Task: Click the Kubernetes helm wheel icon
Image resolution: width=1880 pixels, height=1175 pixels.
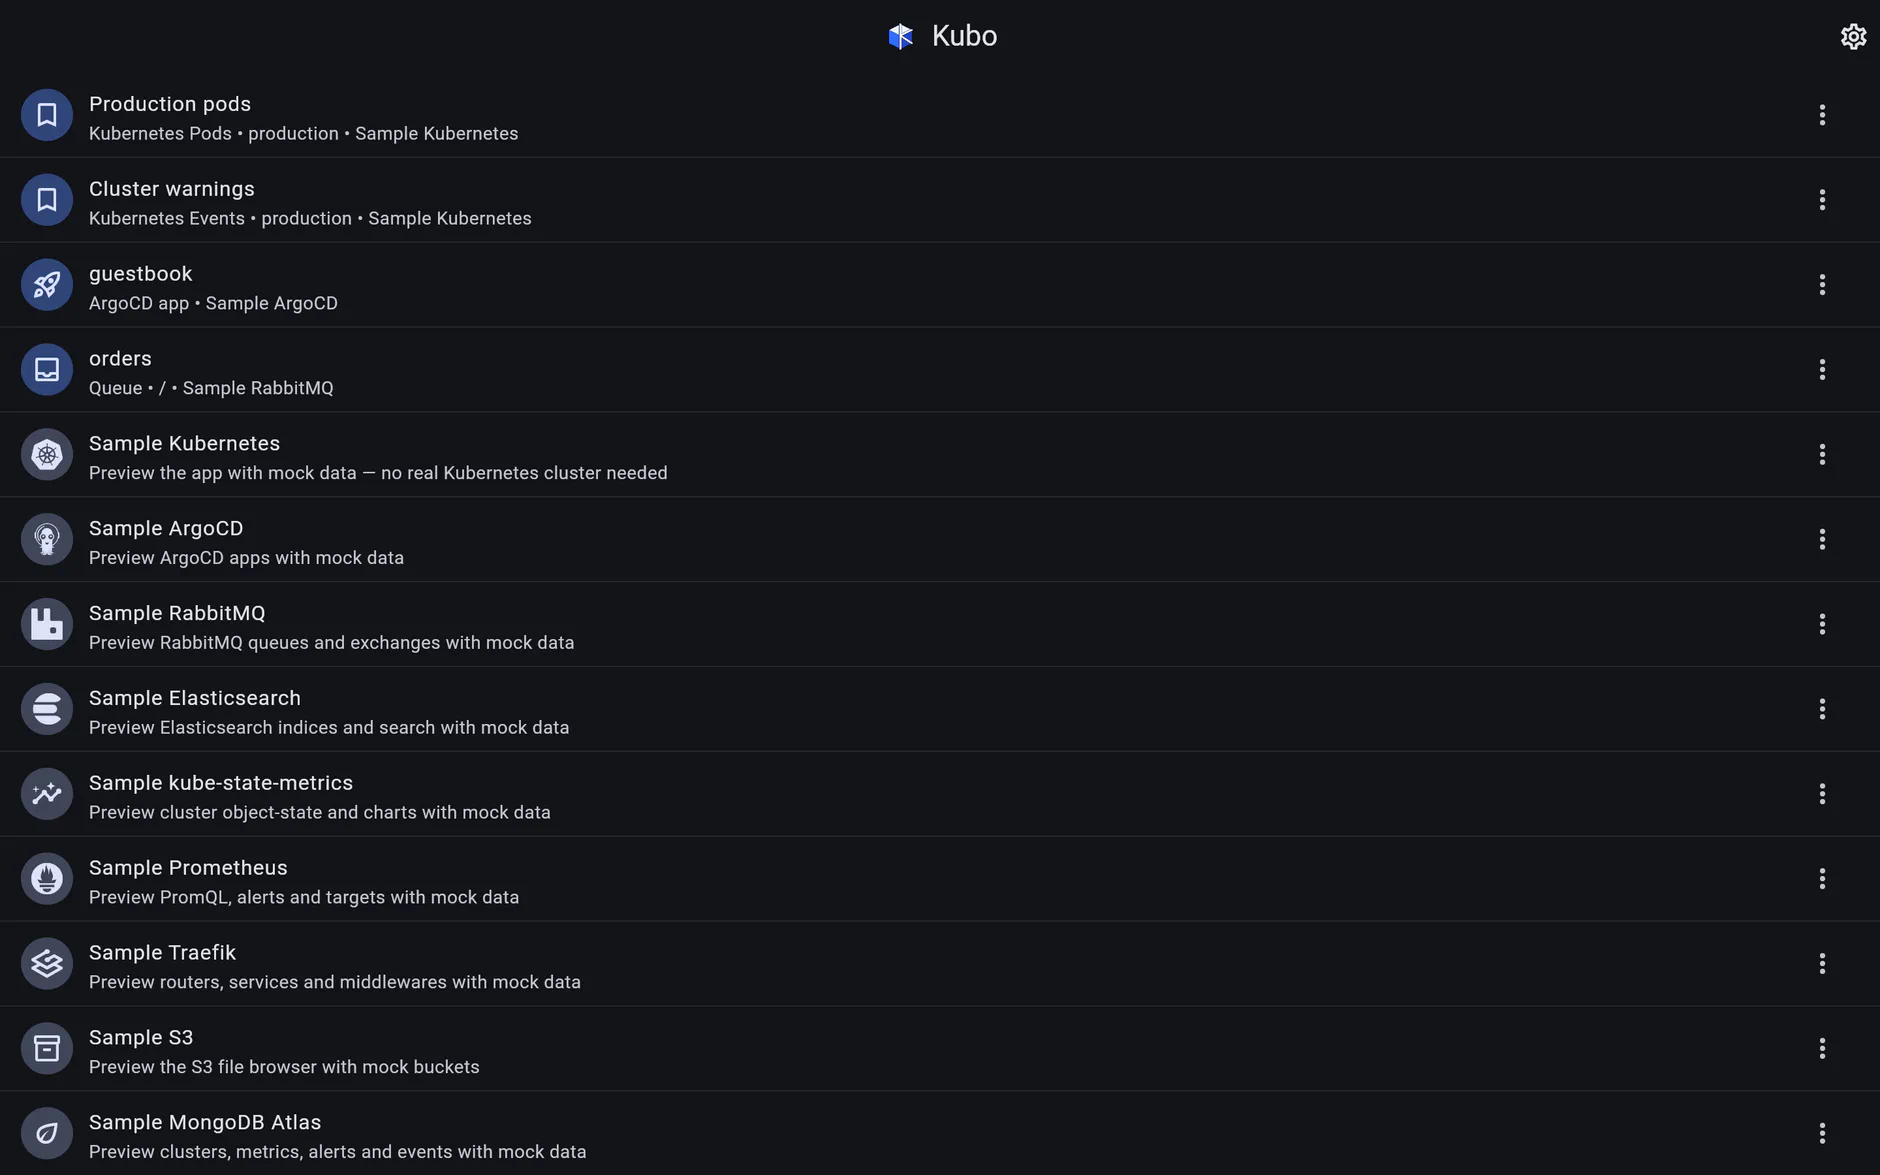Action: pyautogui.click(x=47, y=455)
